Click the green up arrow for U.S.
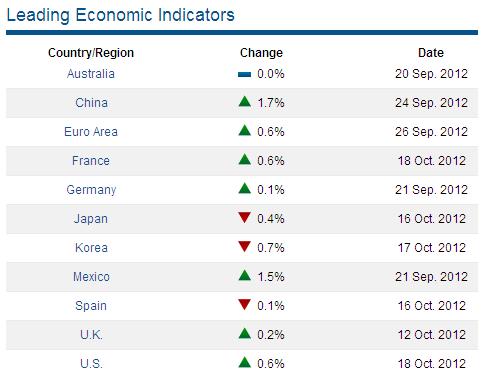488x376 pixels. click(245, 362)
